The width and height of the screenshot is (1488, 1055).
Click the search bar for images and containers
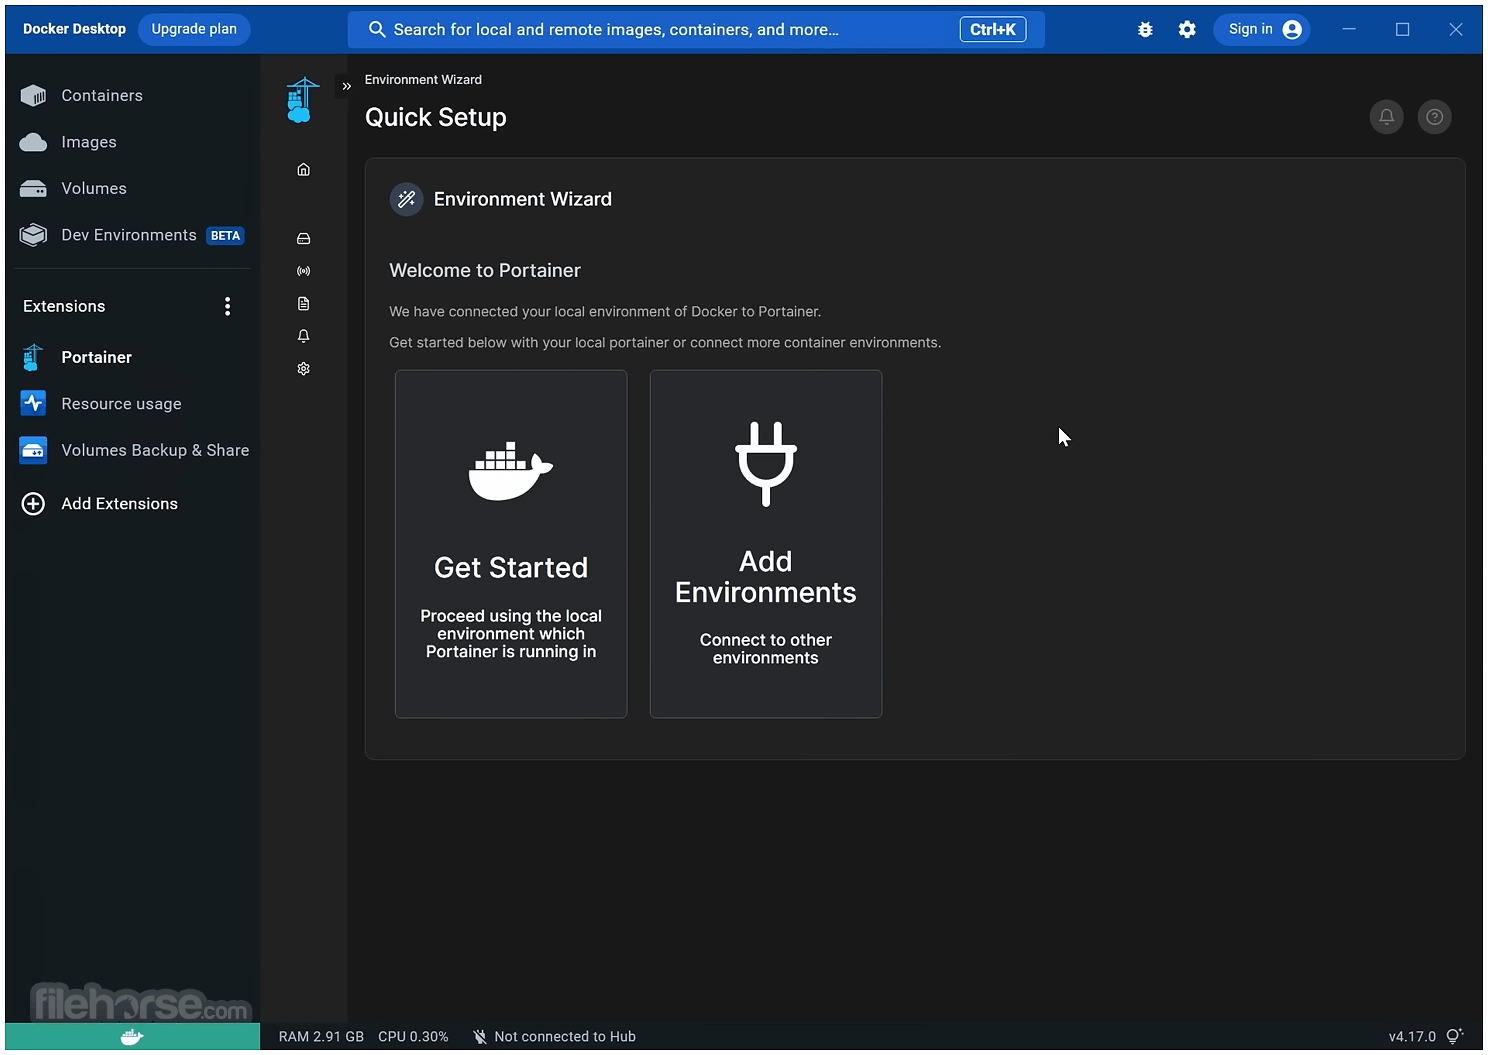696,30
